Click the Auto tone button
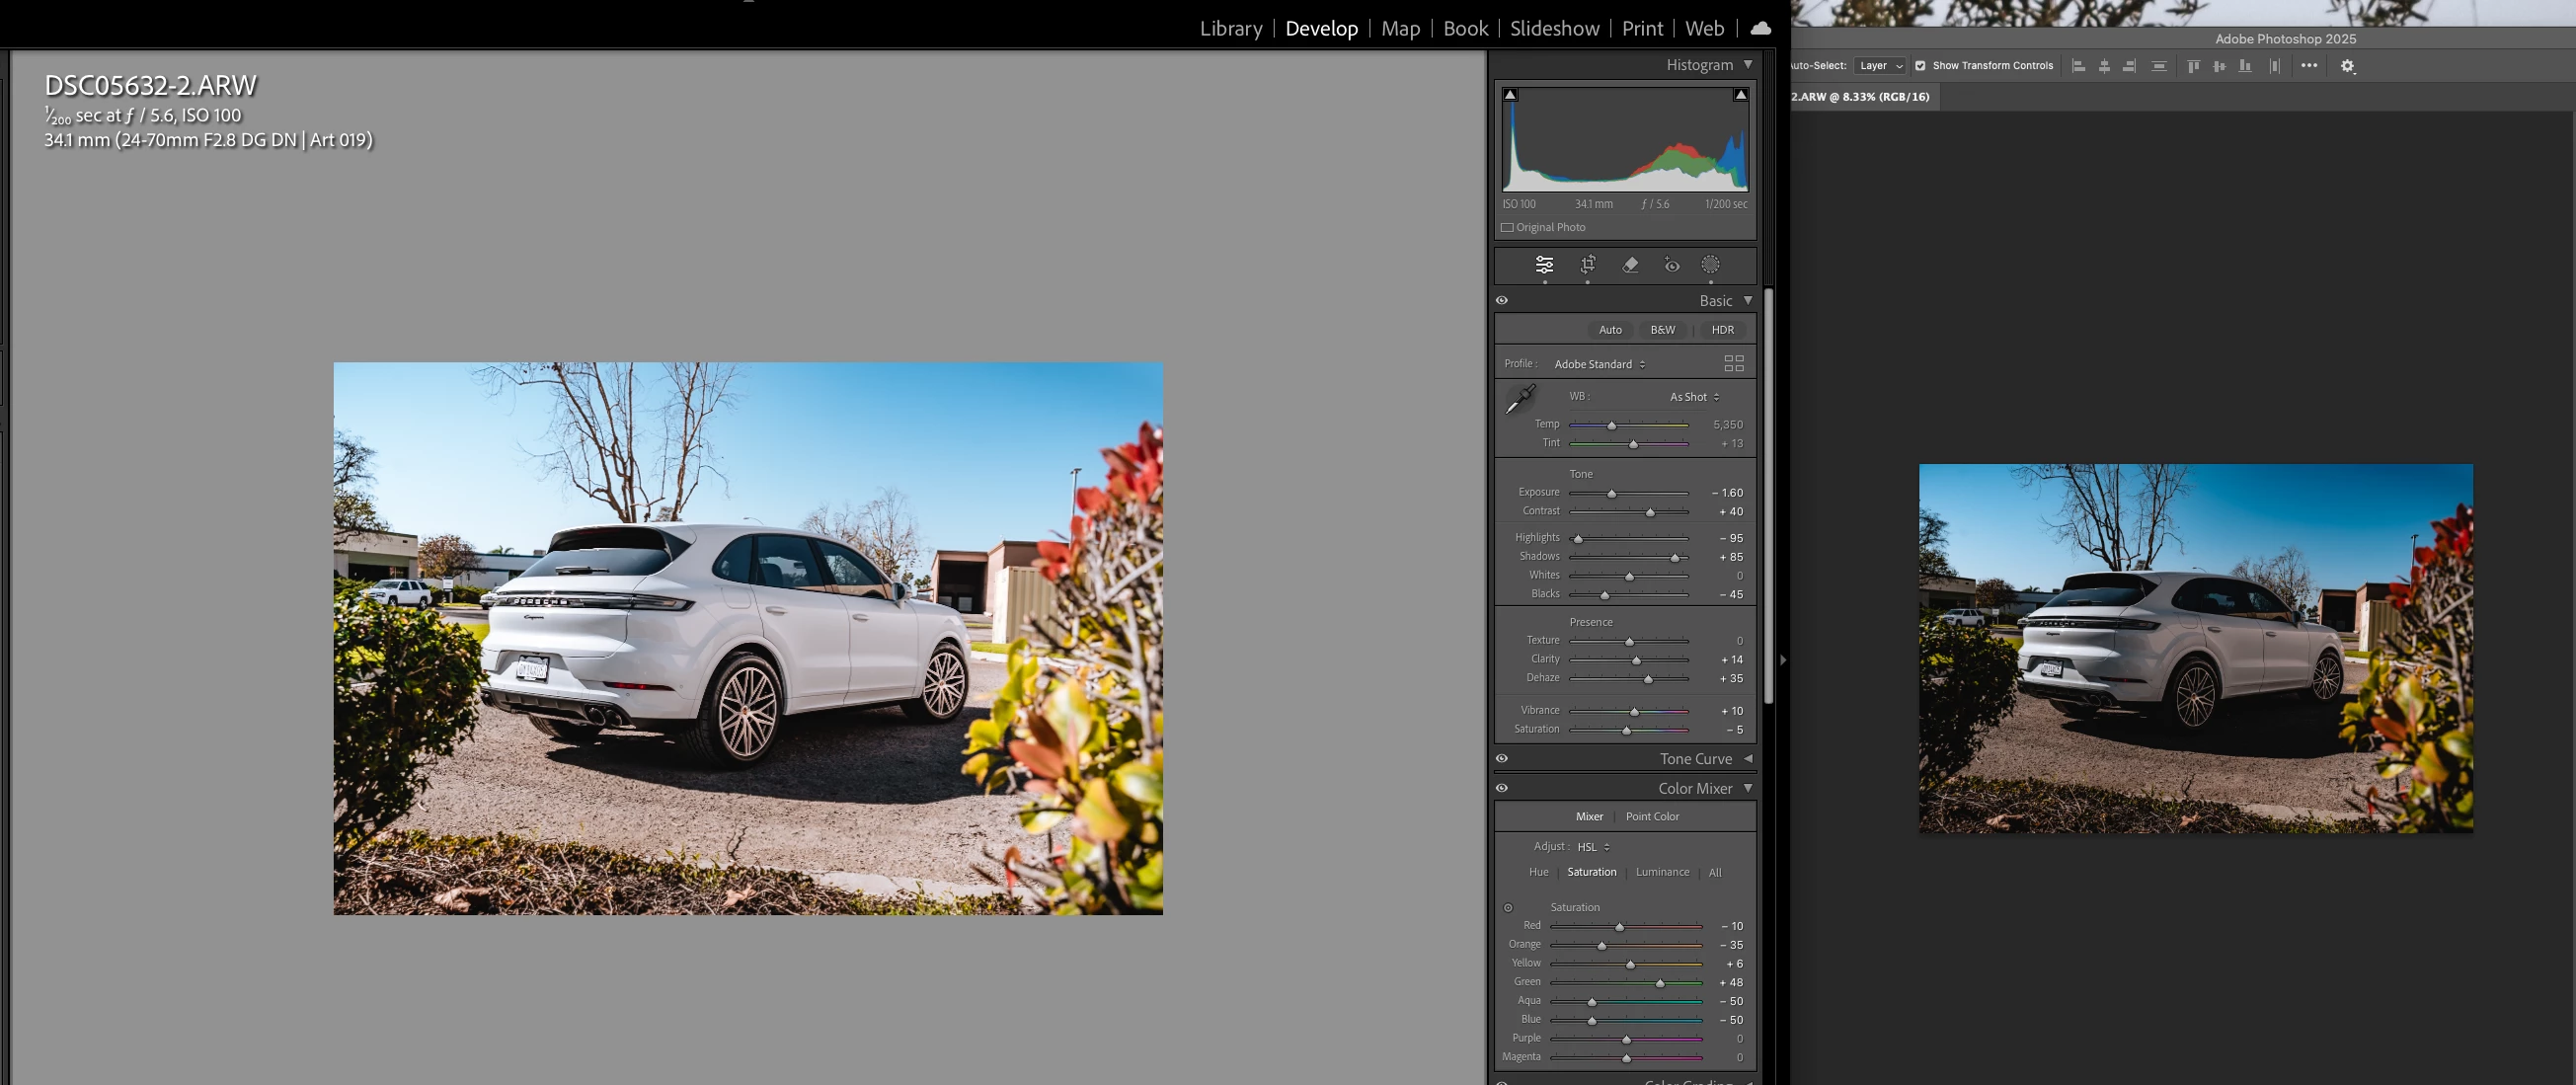 (1610, 330)
